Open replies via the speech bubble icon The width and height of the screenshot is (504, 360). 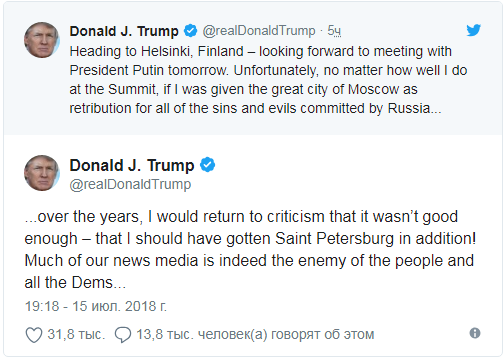123,334
